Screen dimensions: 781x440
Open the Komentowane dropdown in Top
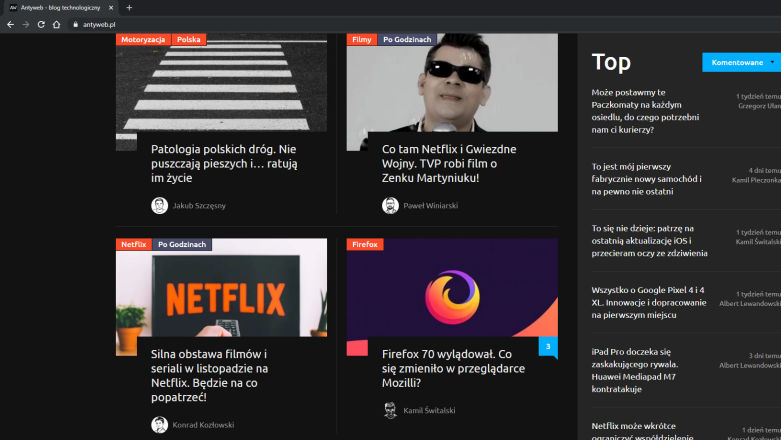(x=741, y=62)
